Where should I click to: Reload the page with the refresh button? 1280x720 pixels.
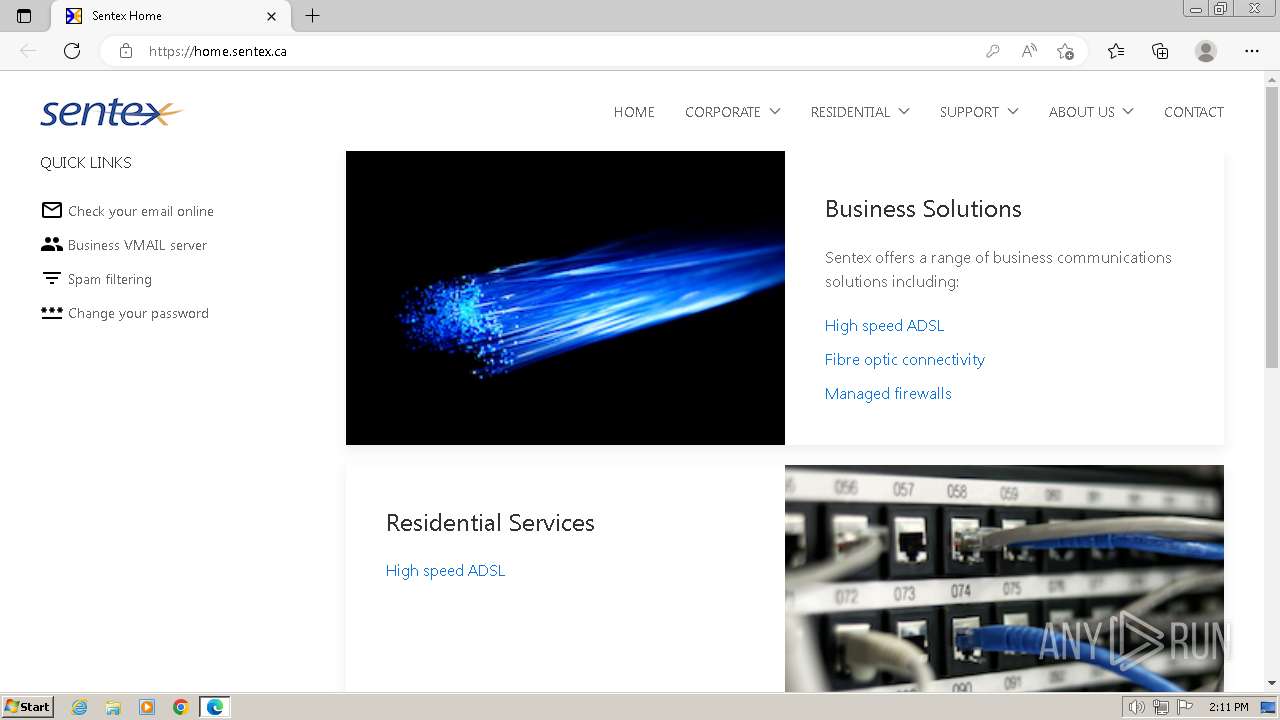coord(72,51)
